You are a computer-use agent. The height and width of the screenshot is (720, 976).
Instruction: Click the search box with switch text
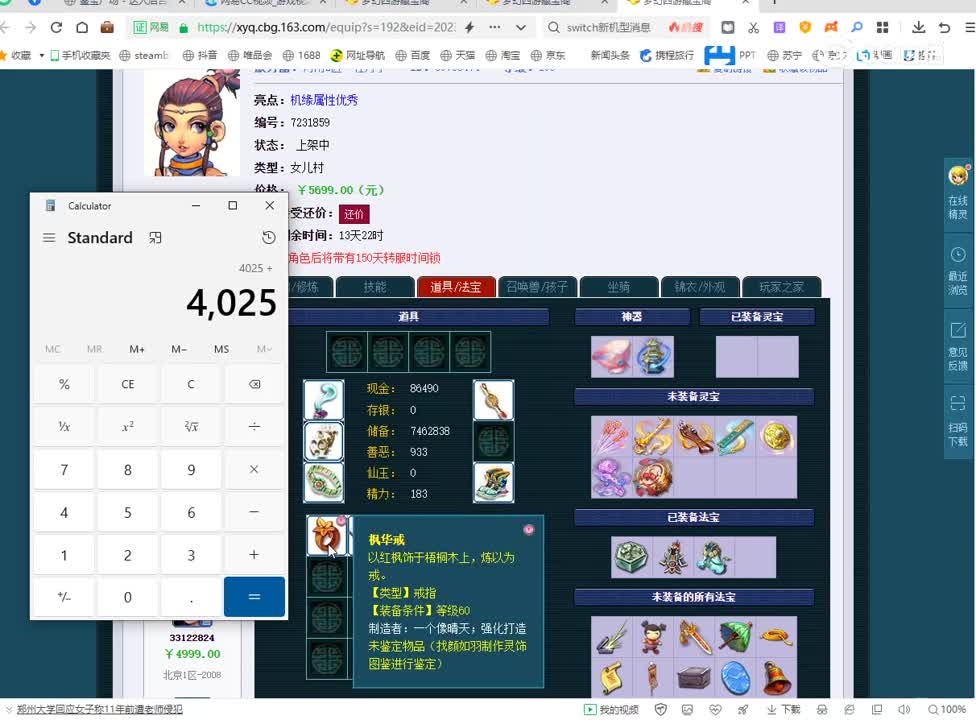[608, 27]
